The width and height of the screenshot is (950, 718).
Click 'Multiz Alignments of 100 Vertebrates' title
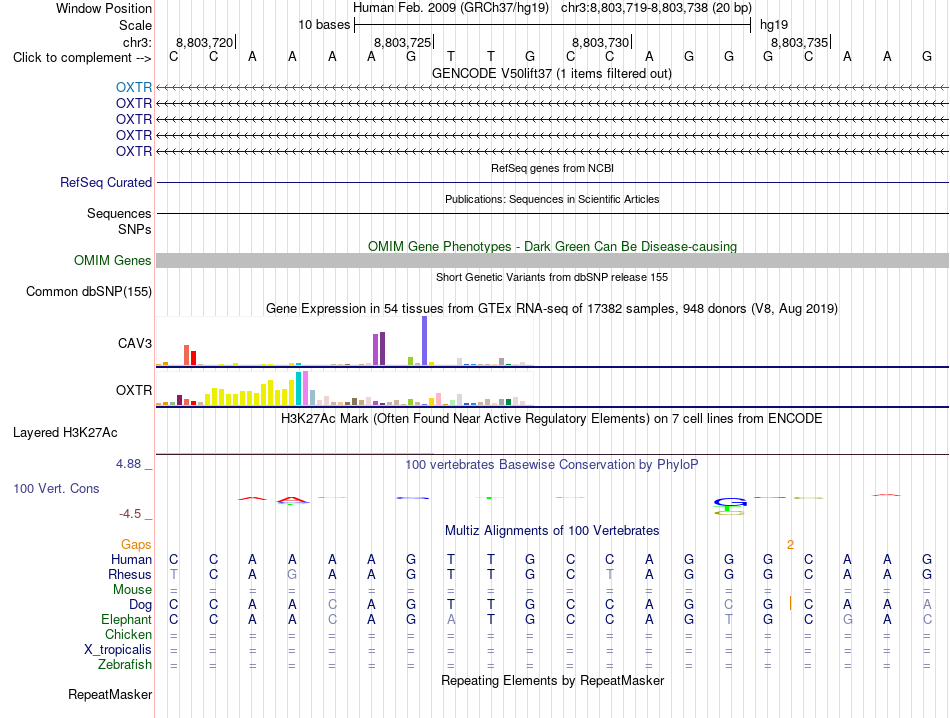point(552,531)
